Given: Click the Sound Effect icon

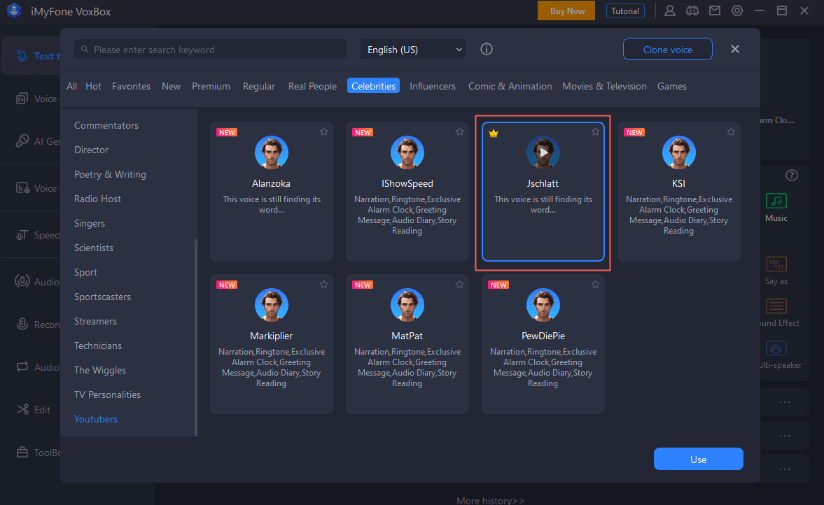Looking at the screenshot, I should [776, 306].
